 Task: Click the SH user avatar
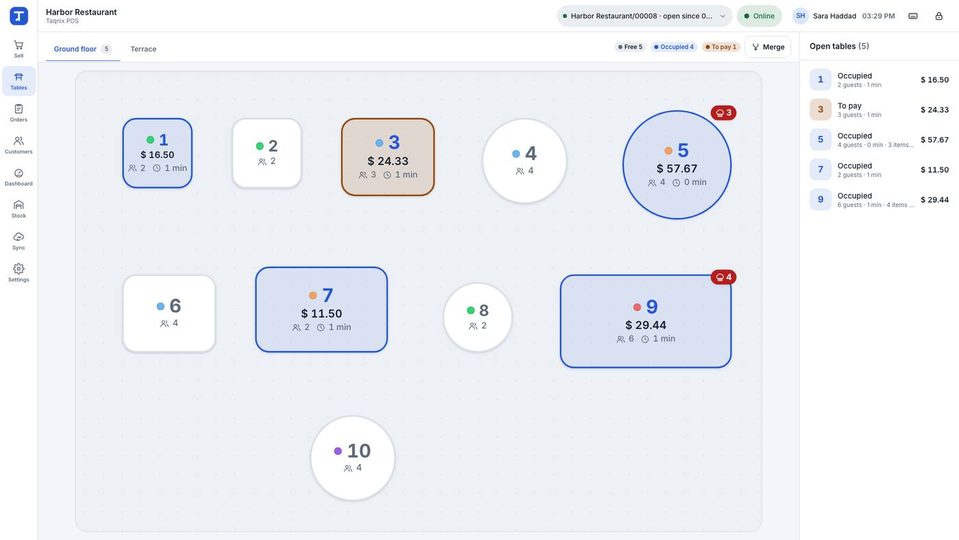(800, 16)
